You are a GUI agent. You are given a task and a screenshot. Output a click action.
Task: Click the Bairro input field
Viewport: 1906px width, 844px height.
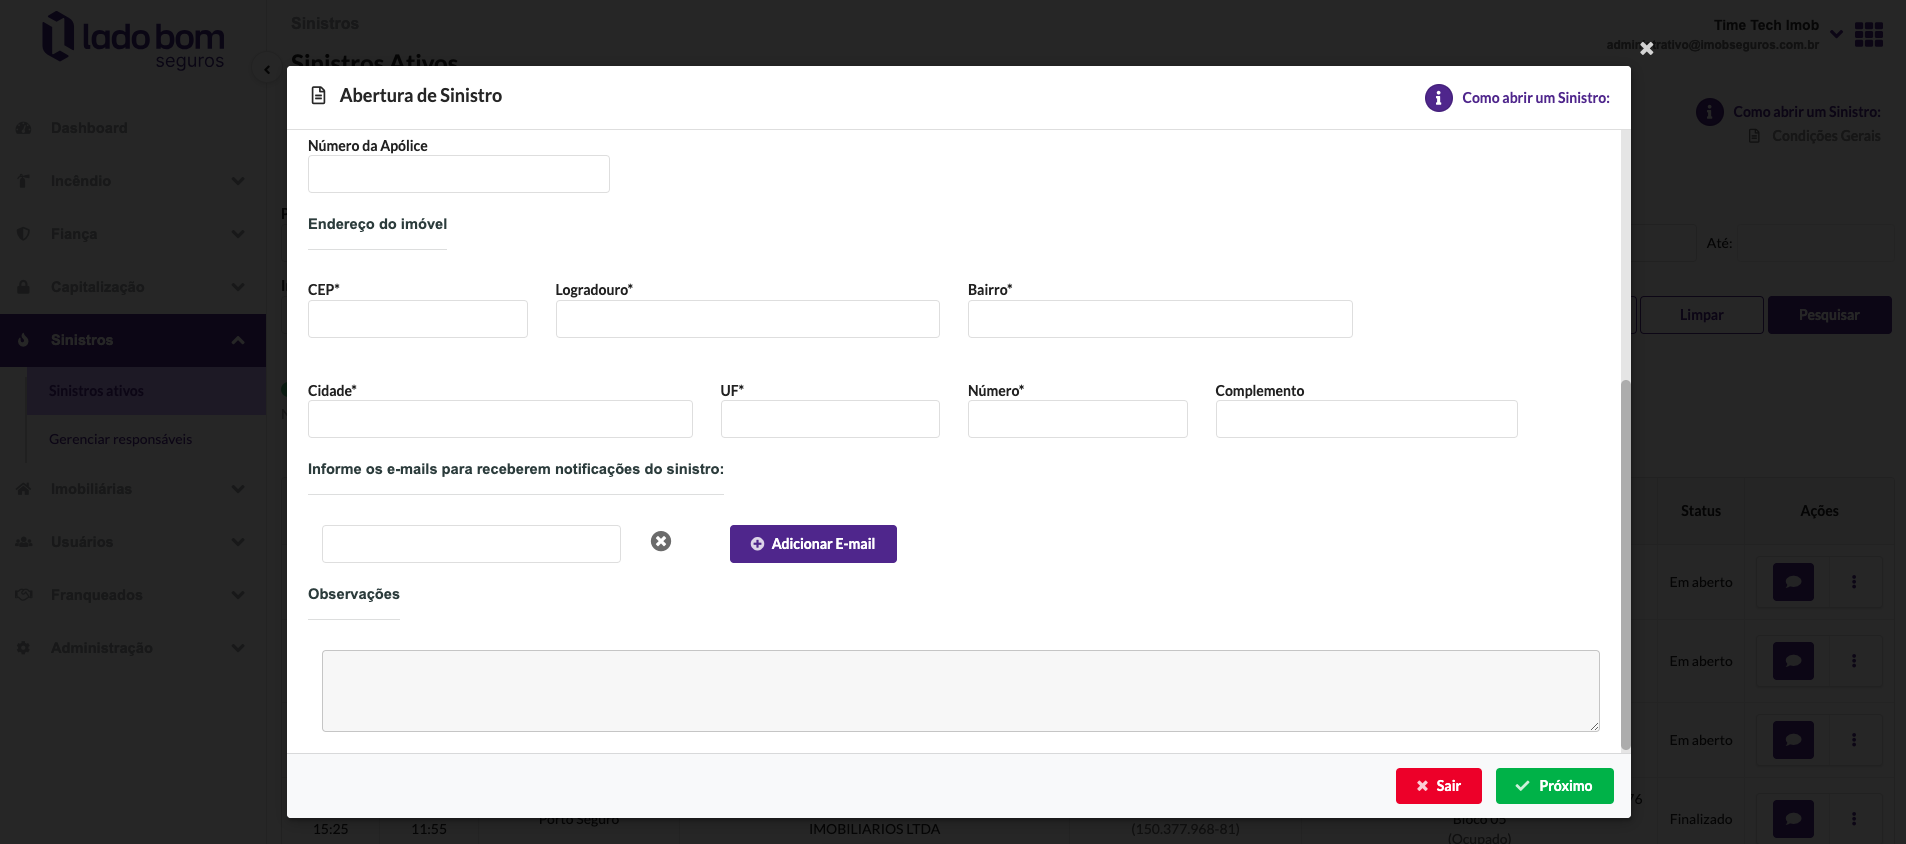point(1160,319)
